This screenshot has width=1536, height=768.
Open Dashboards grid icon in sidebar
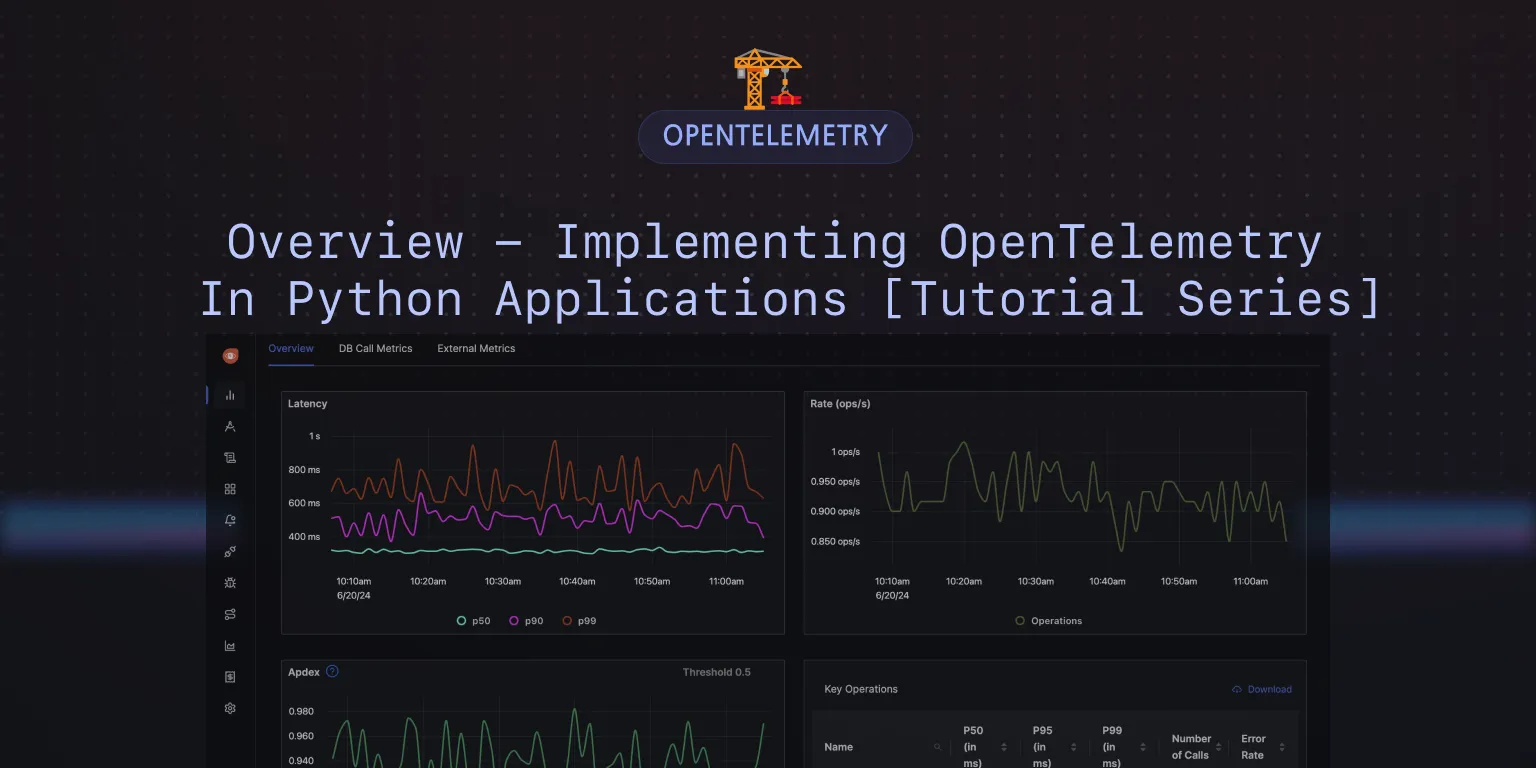click(x=230, y=489)
